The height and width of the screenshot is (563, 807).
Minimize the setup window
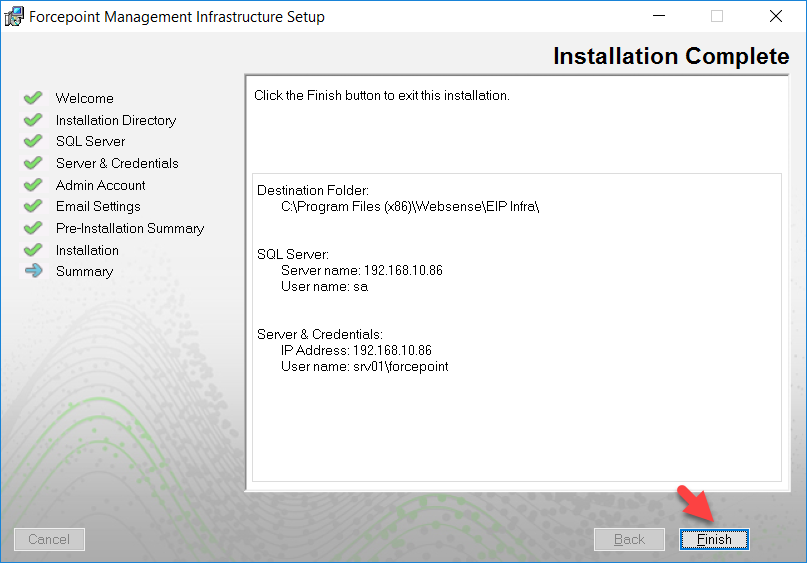pyautogui.click(x=659, y=16)
